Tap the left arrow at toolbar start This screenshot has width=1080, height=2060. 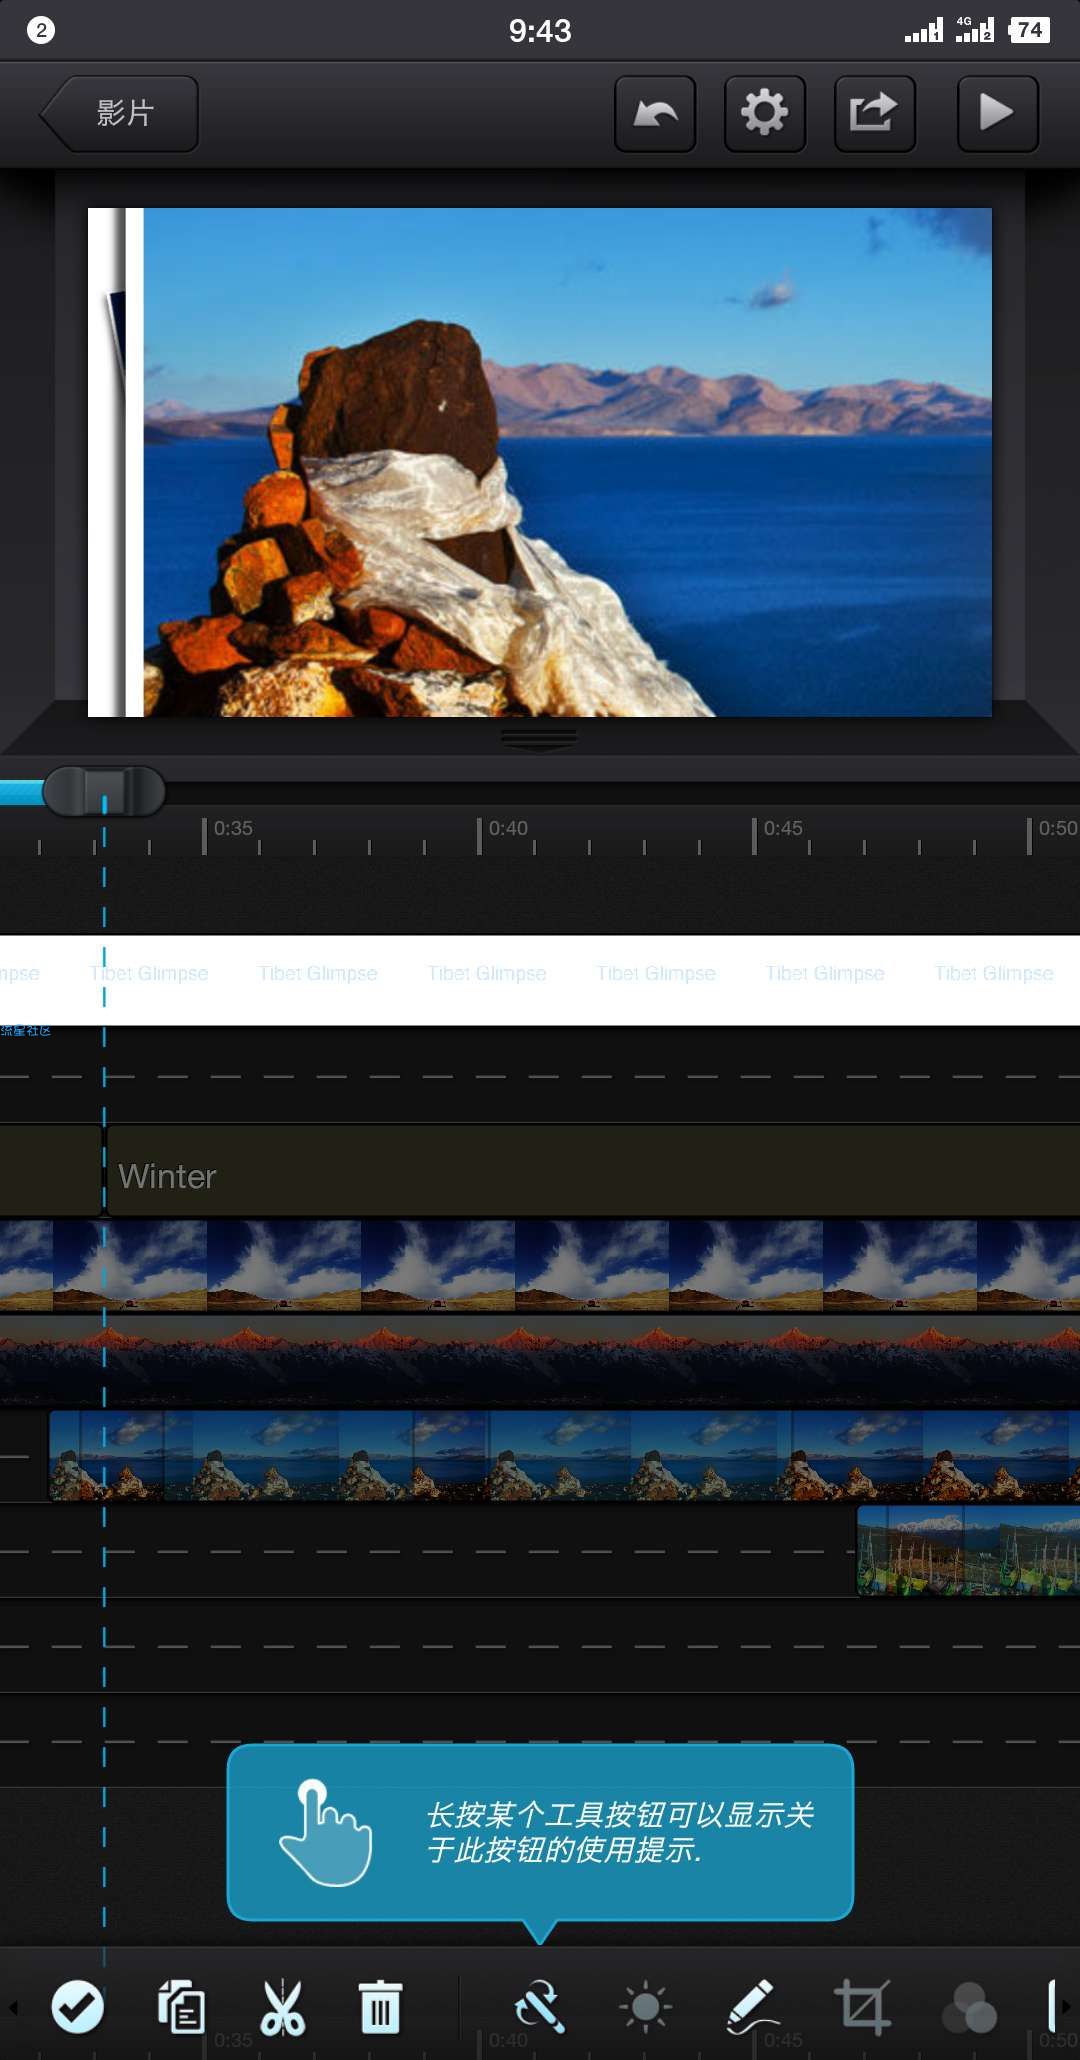pyautogui.click(x=13, y=2007)
